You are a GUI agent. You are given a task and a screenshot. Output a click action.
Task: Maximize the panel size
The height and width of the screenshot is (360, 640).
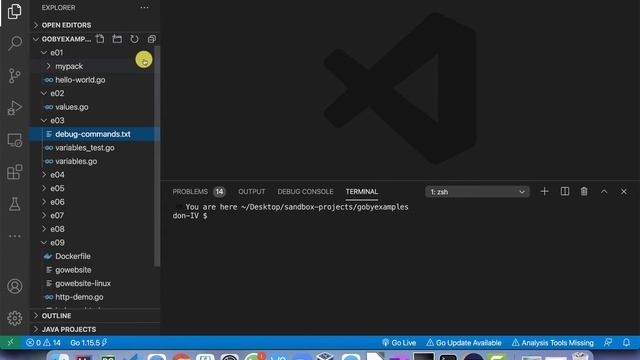tap(604, 191)
